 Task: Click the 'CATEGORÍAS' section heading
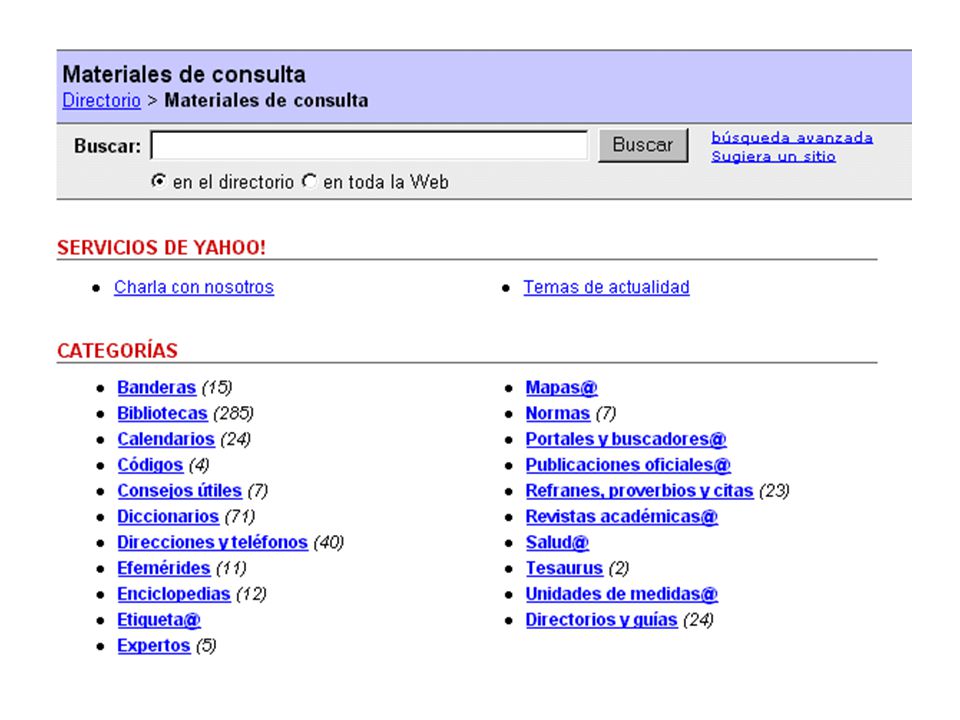click(x=118, y=350)
